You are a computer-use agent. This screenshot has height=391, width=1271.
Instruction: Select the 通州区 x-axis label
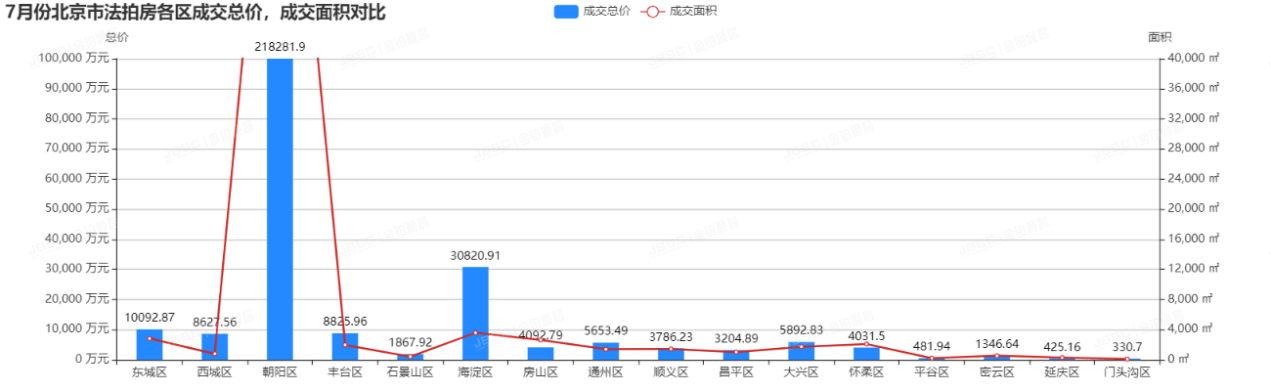[x=606, y=372]
